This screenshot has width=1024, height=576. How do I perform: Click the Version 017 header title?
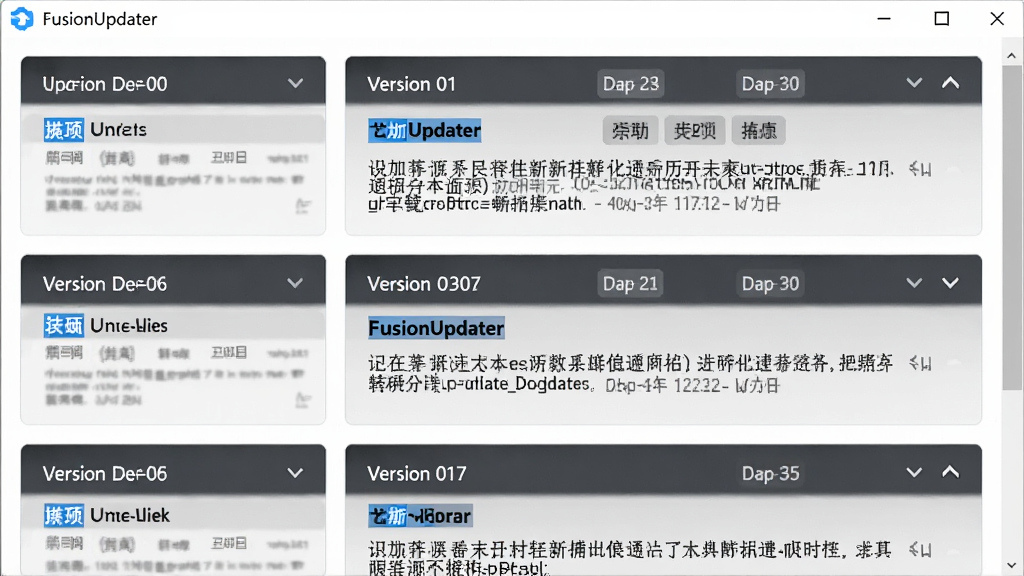417,473
